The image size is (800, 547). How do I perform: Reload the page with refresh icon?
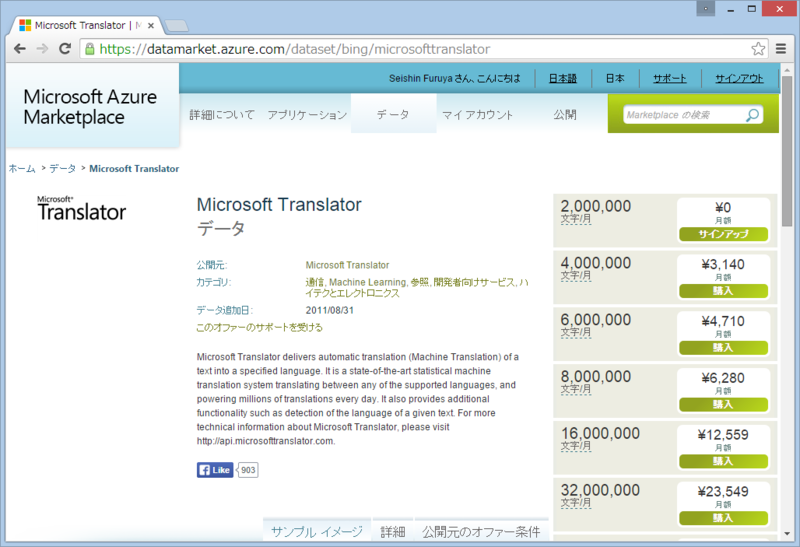pos(65,48)
